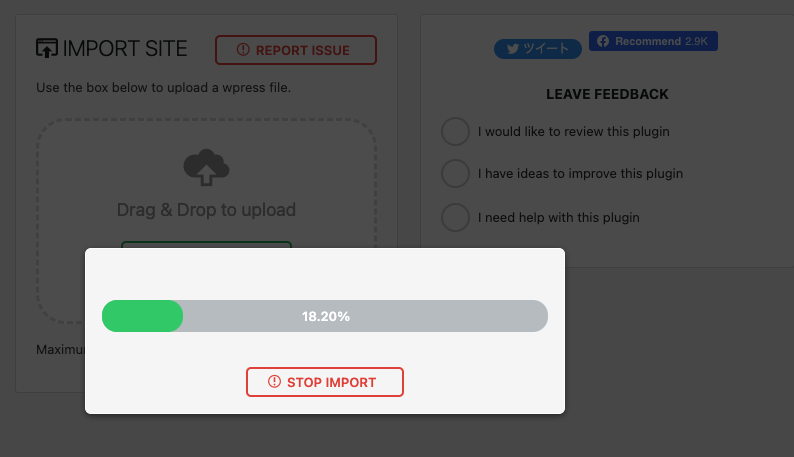Click the warning icon in Report Issue
The height and width of the screenshot is (457, 794).
(243, 50)
